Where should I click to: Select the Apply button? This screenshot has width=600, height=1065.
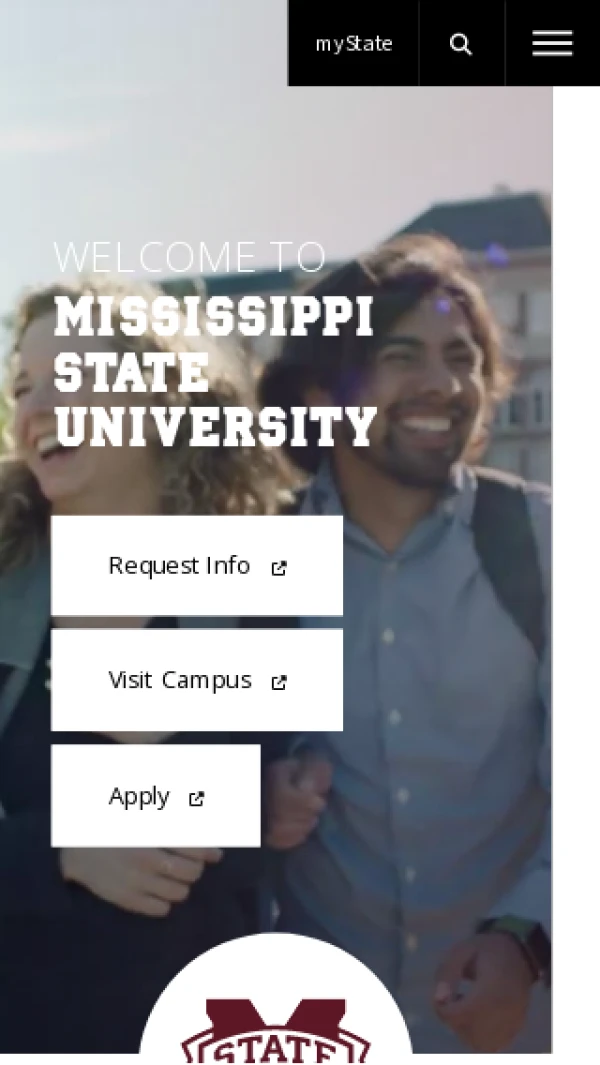156,796
